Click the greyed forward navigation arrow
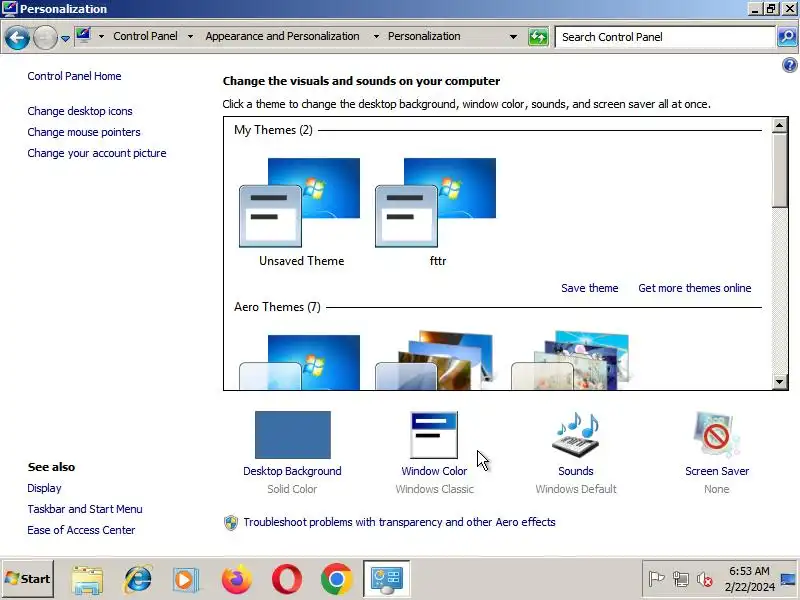The image size is (800, 600). pos(45,37)
